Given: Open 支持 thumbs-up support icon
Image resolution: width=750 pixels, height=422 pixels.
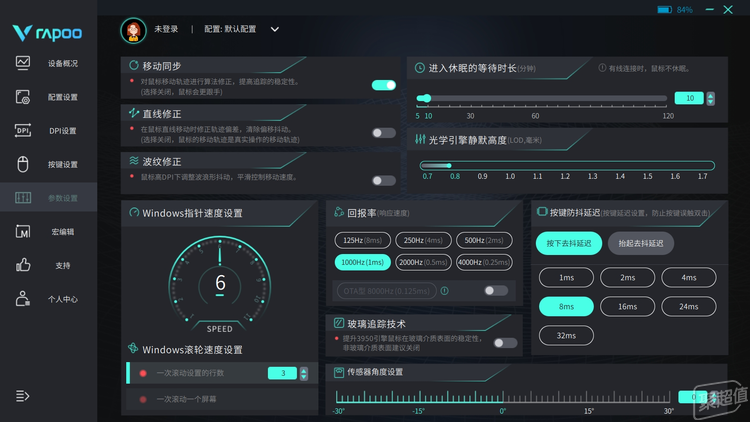Looking at the screenshot, I should [22, 265].
